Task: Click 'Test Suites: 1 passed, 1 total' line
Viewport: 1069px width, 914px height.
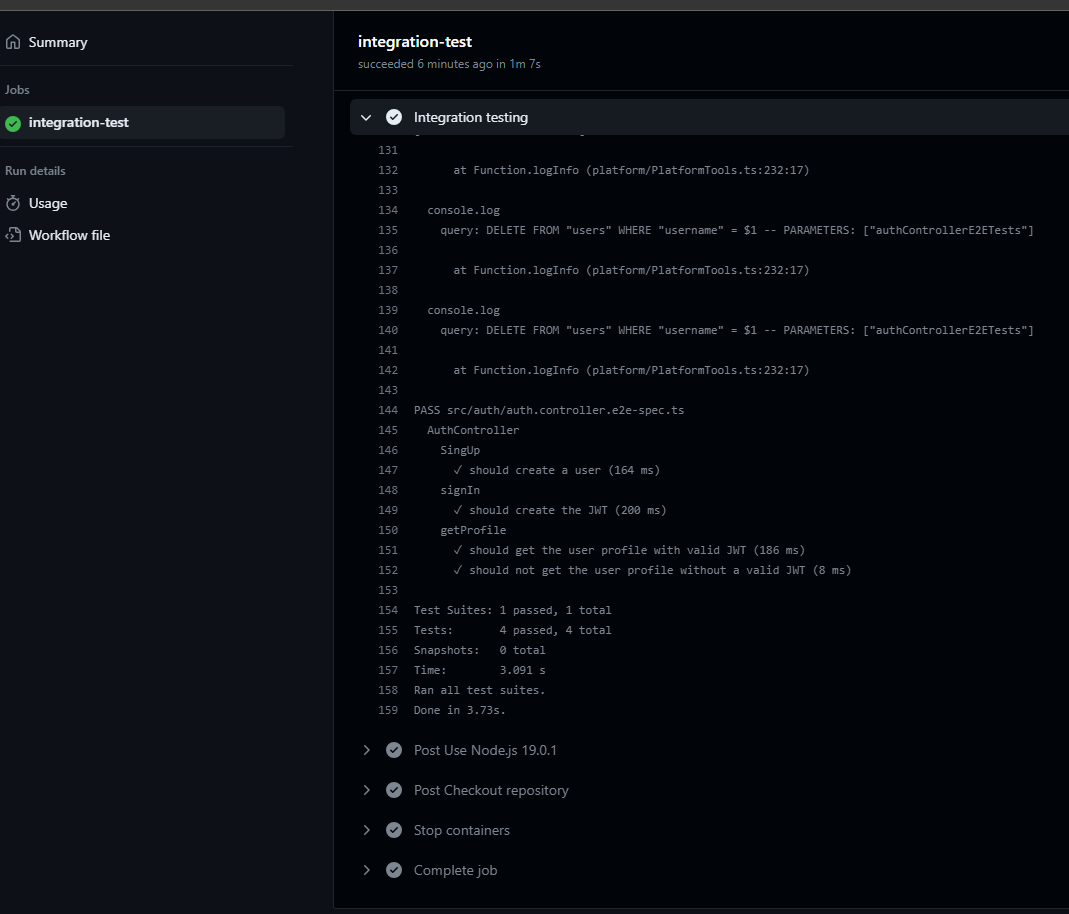Action: 513,610
